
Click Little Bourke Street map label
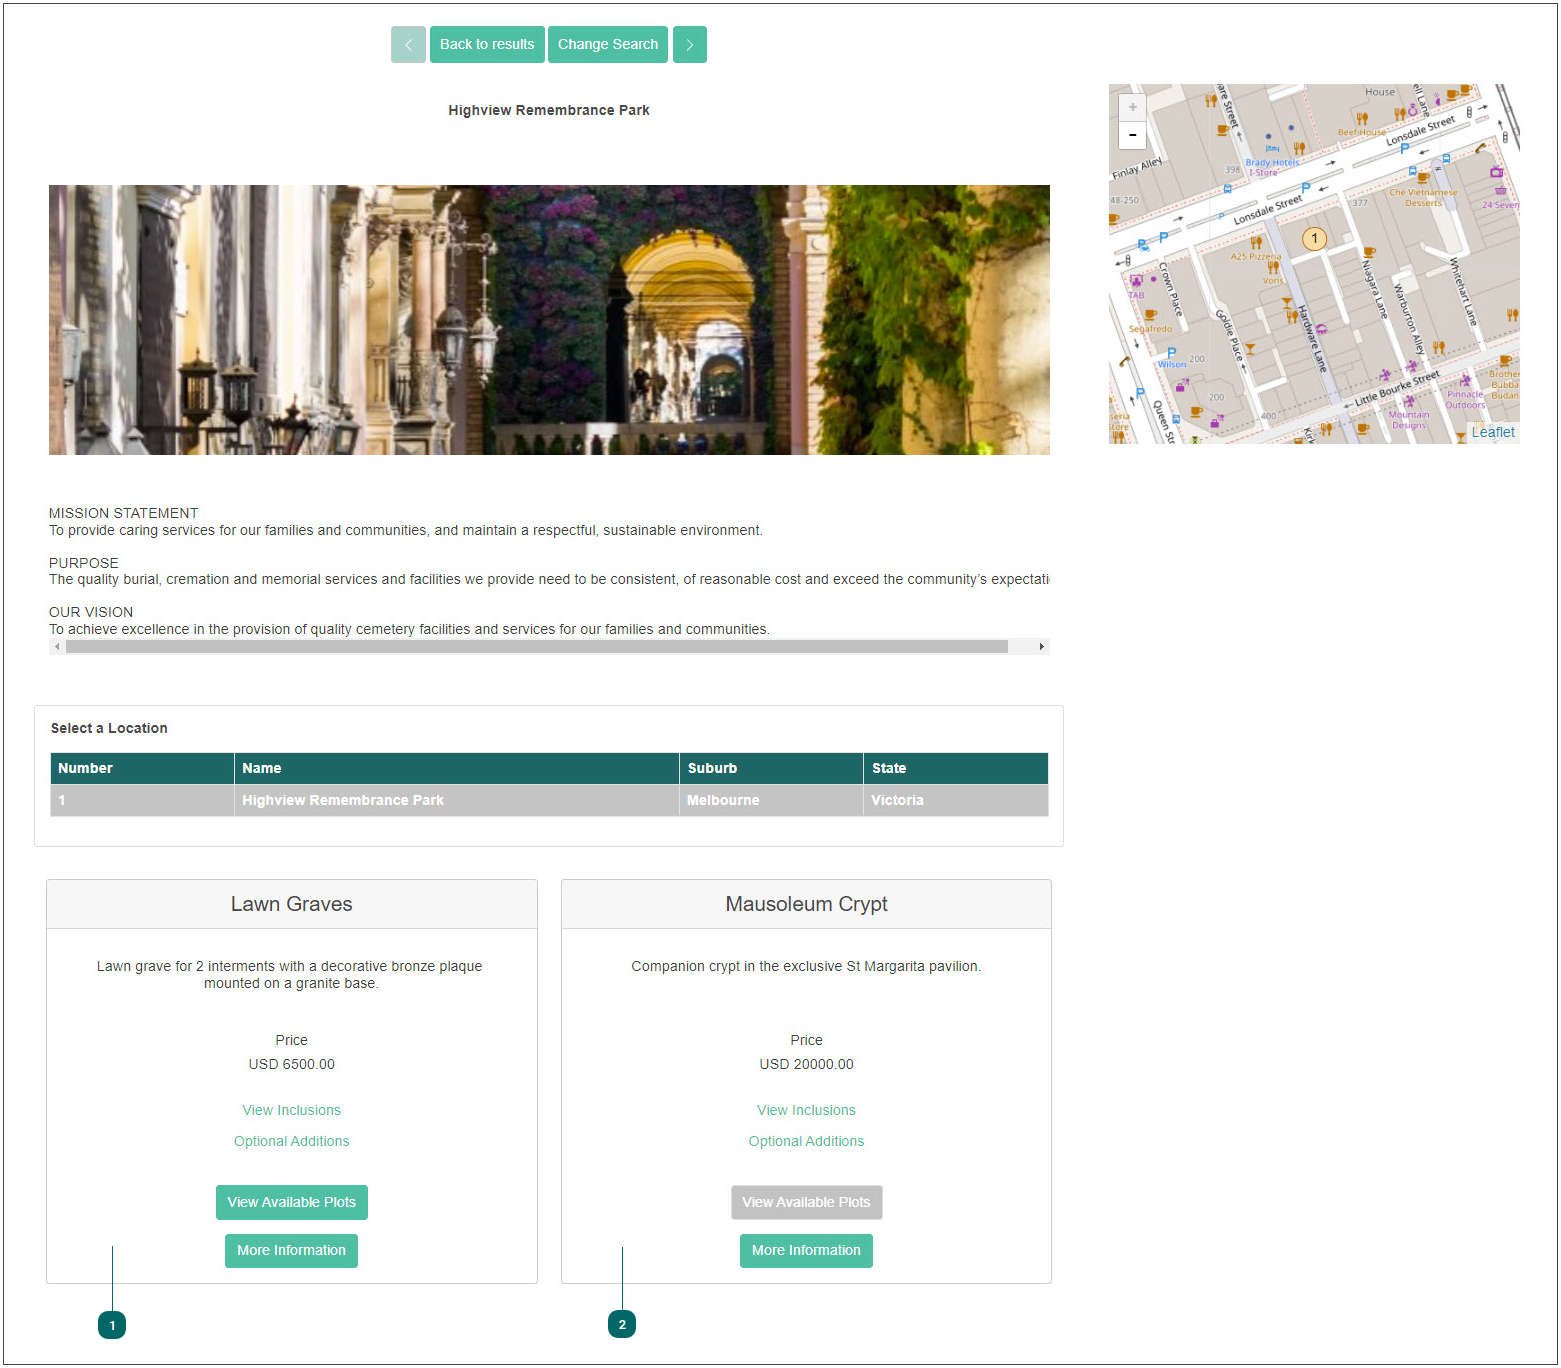click(1397, 388)
